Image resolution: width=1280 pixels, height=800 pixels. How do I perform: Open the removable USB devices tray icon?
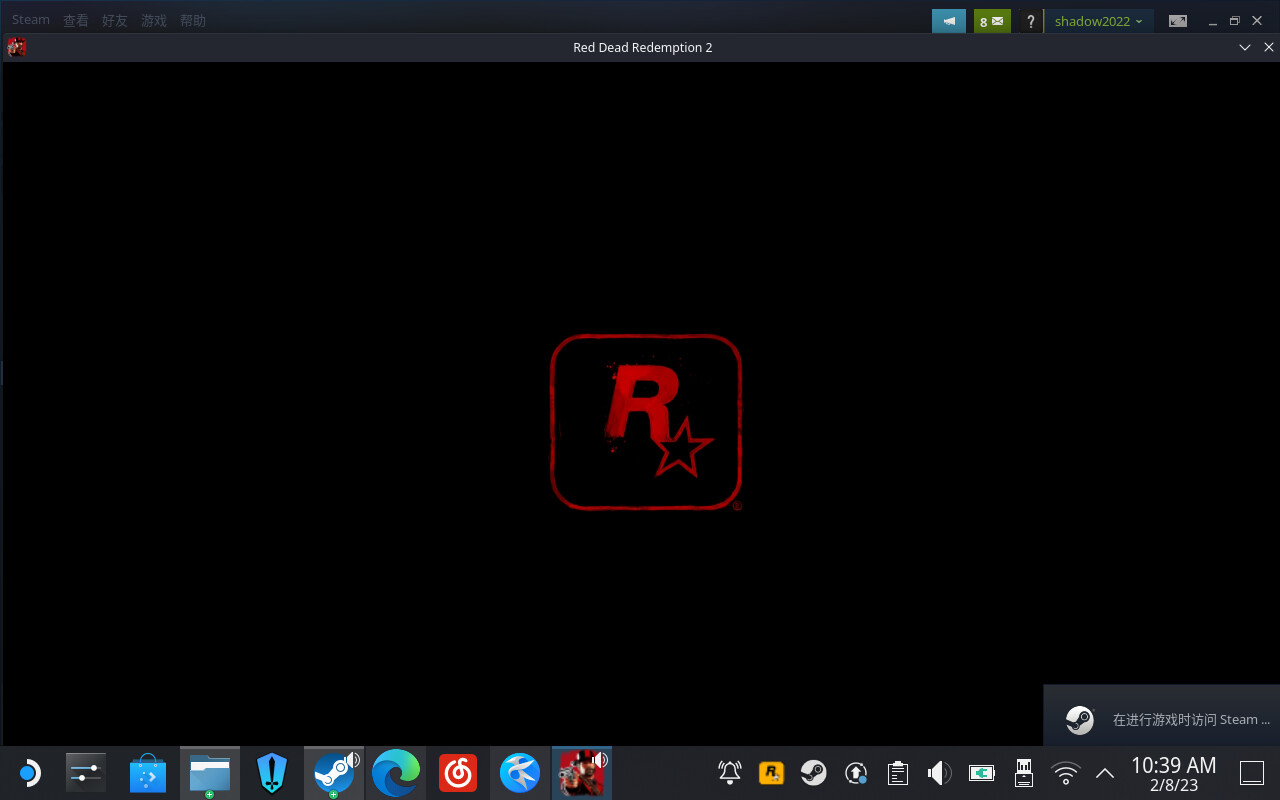[x=1023, y=773]
